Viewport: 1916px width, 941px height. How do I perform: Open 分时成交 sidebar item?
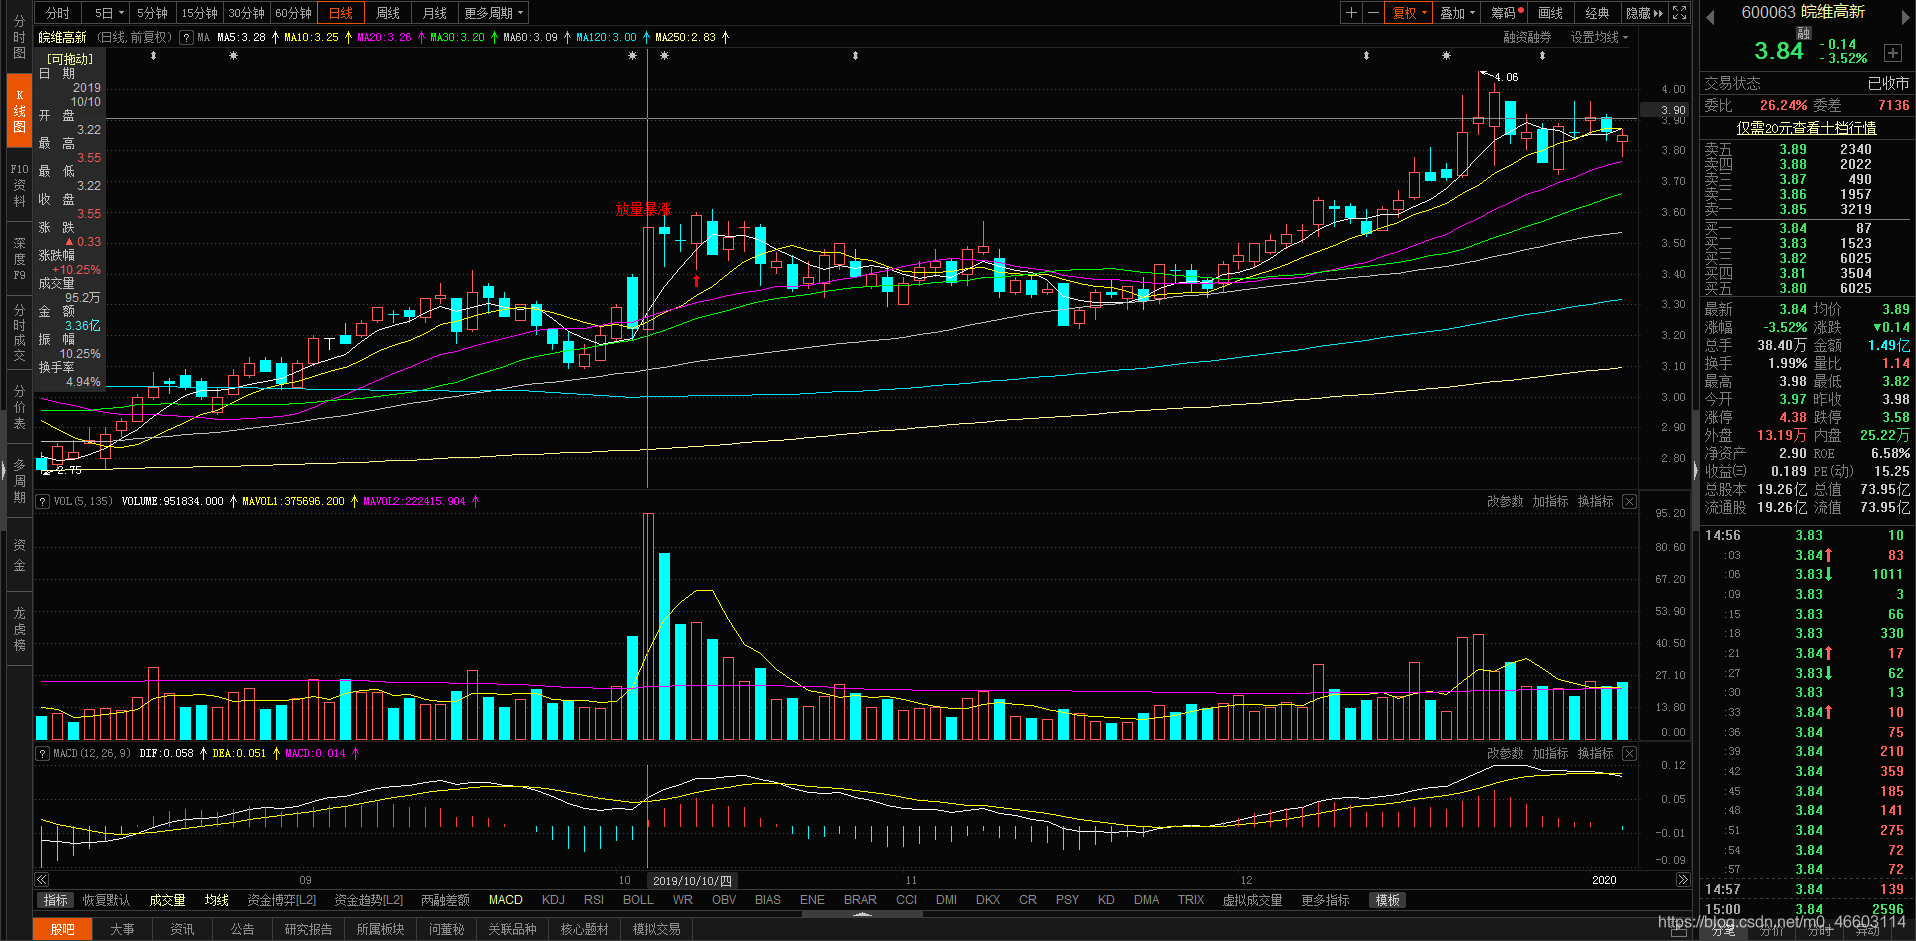pos(19,333)
